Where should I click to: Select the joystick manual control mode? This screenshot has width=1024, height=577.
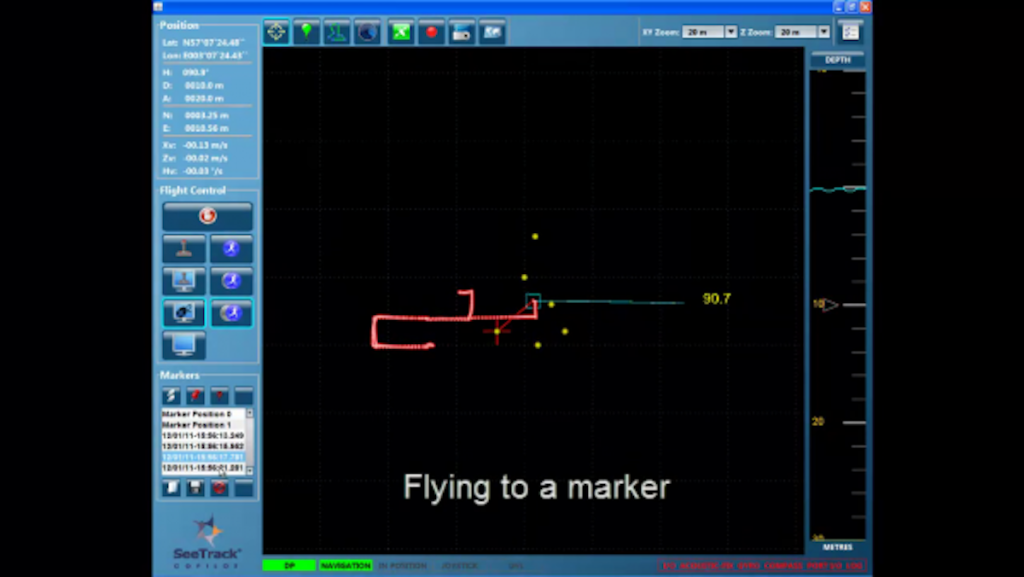click(x=184, y=249)
